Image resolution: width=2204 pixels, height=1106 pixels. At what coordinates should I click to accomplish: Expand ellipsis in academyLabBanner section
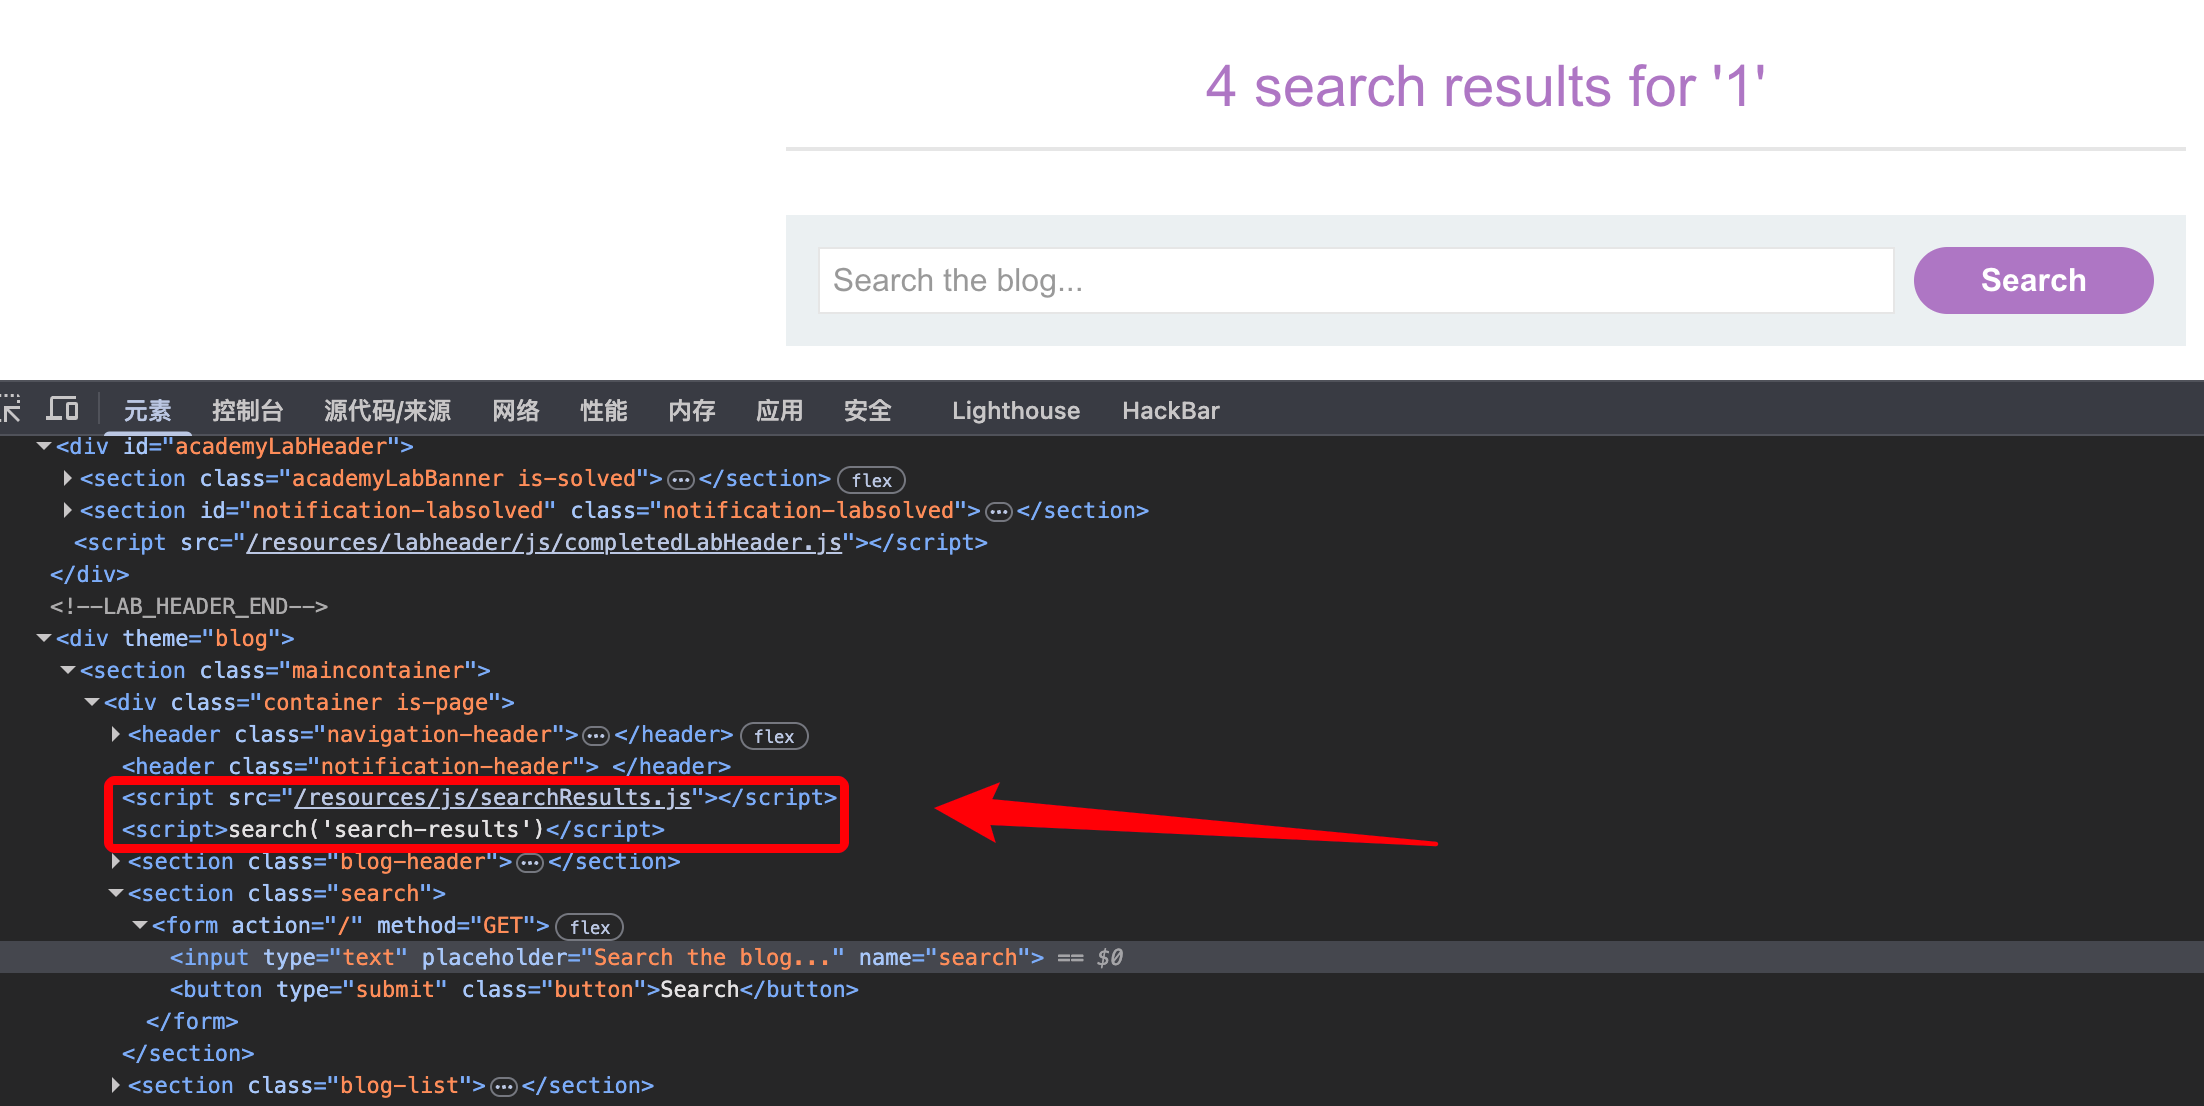click(x=681, y=480)
